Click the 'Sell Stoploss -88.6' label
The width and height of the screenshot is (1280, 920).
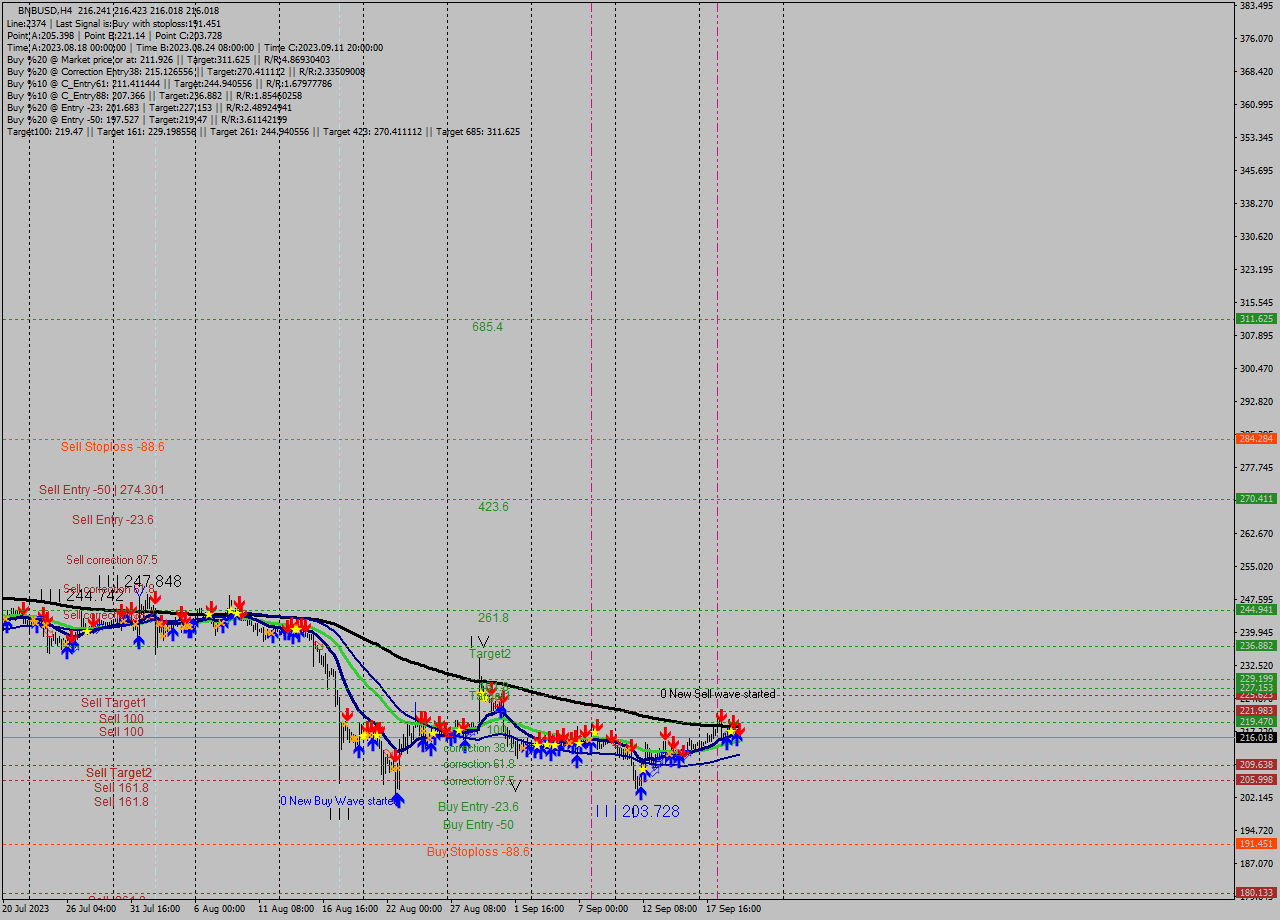[x=112, y=447]
